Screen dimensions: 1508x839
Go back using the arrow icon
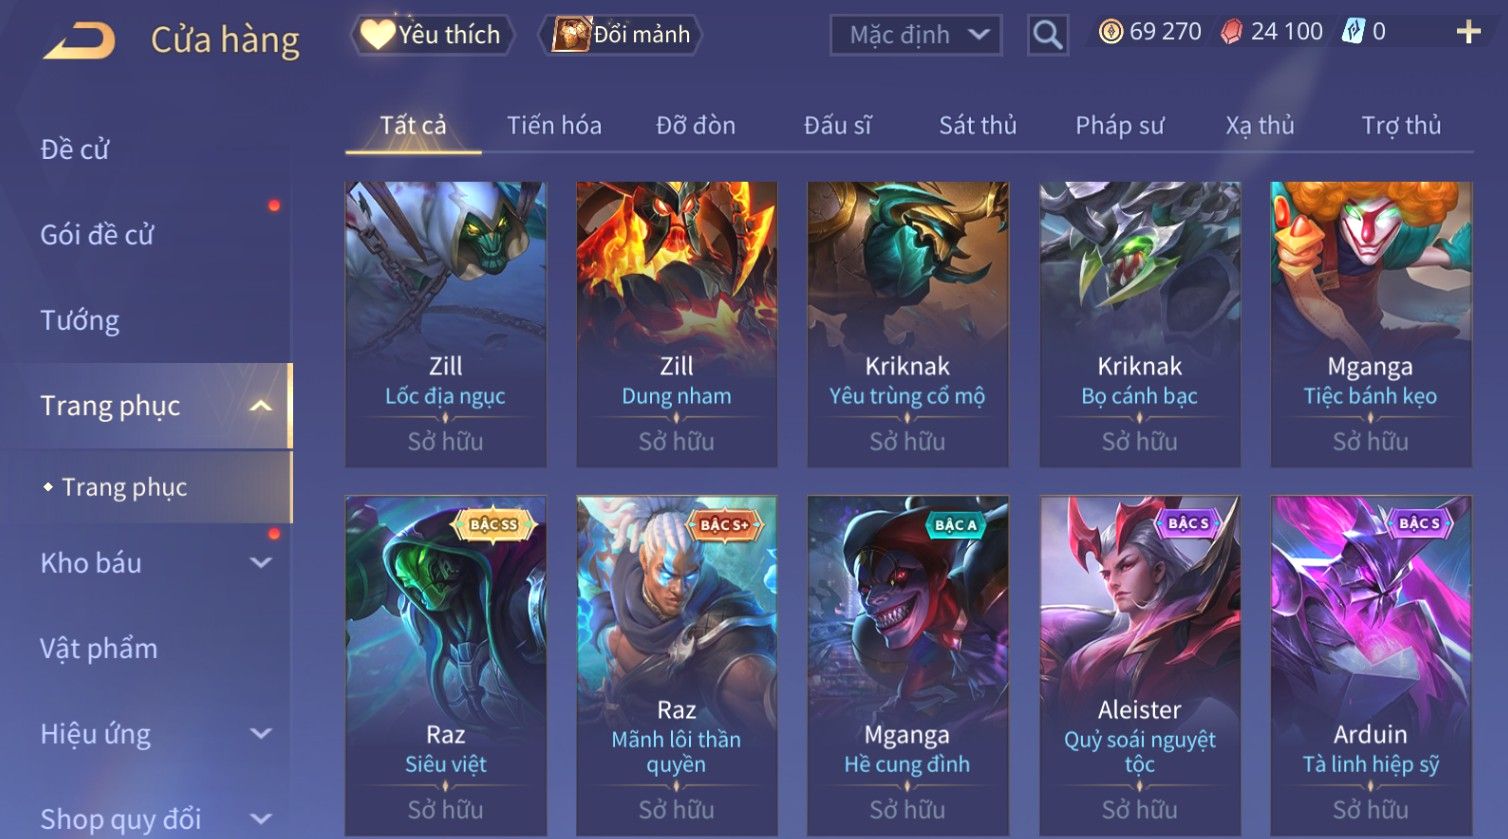79,41
